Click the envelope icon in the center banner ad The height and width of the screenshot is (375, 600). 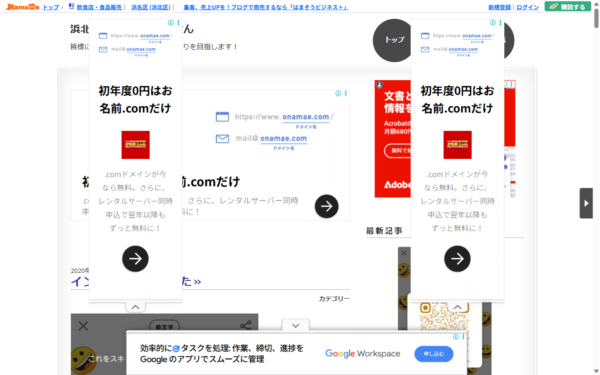(222, 139)
